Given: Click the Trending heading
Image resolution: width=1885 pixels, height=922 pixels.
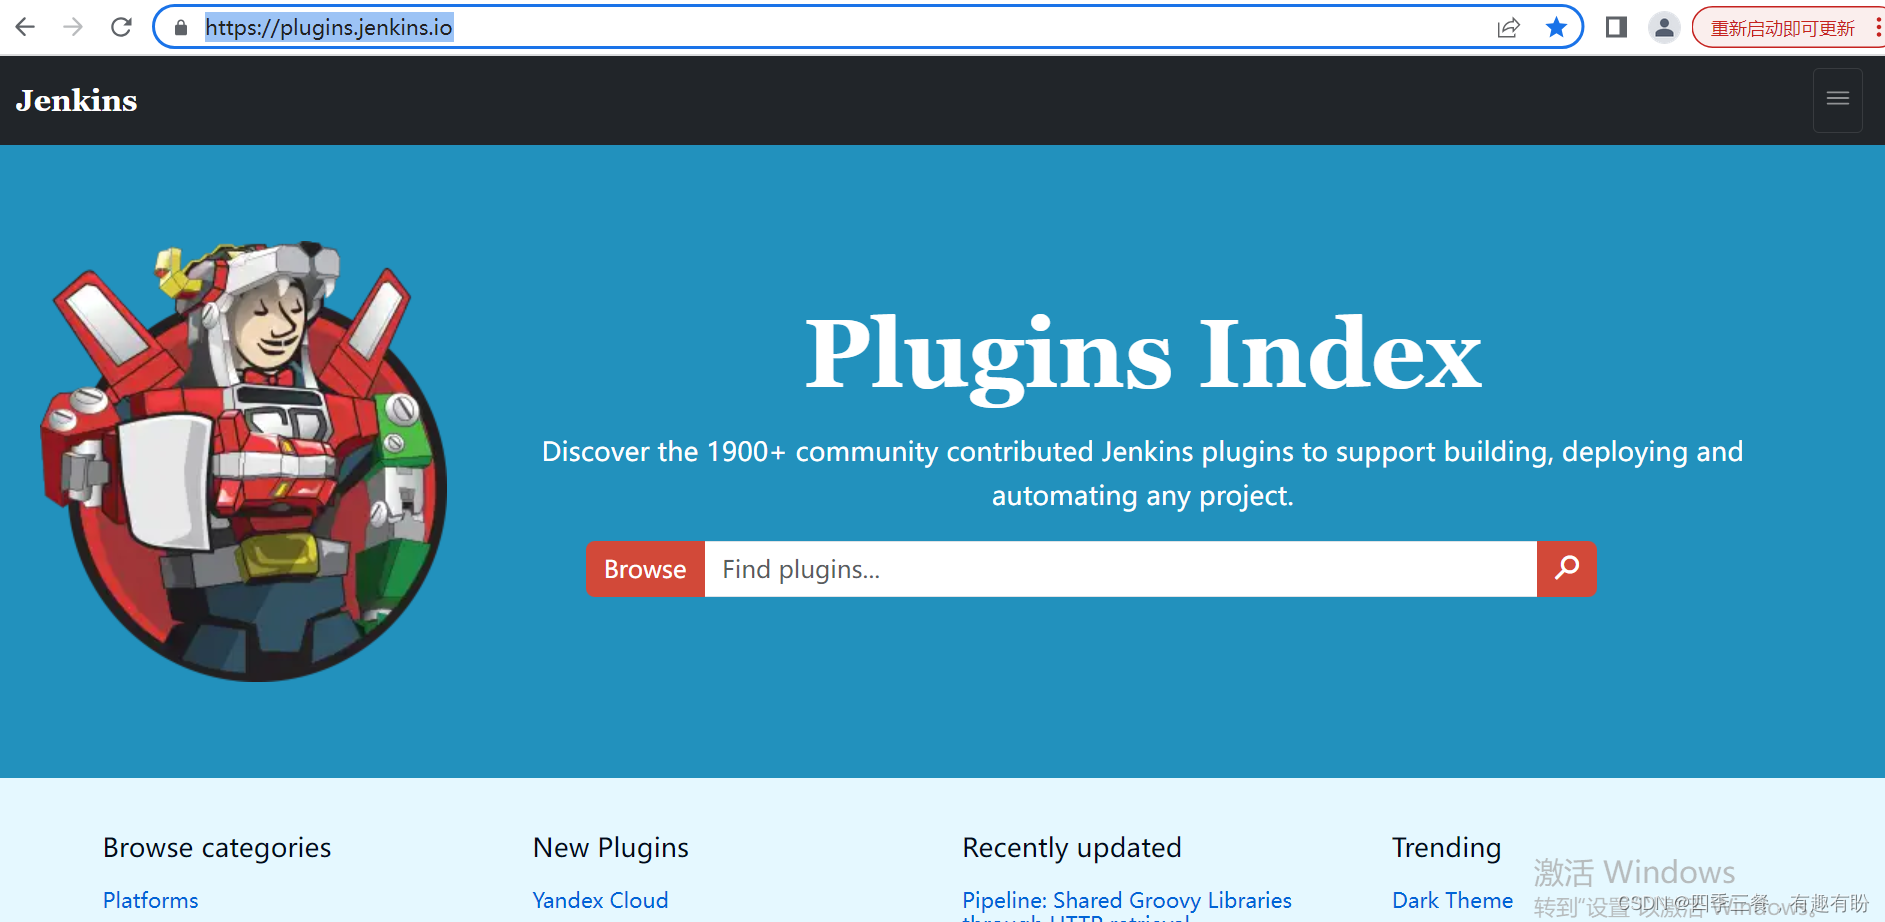Looking at the screenshot, I should click(x=1447, y=848).
